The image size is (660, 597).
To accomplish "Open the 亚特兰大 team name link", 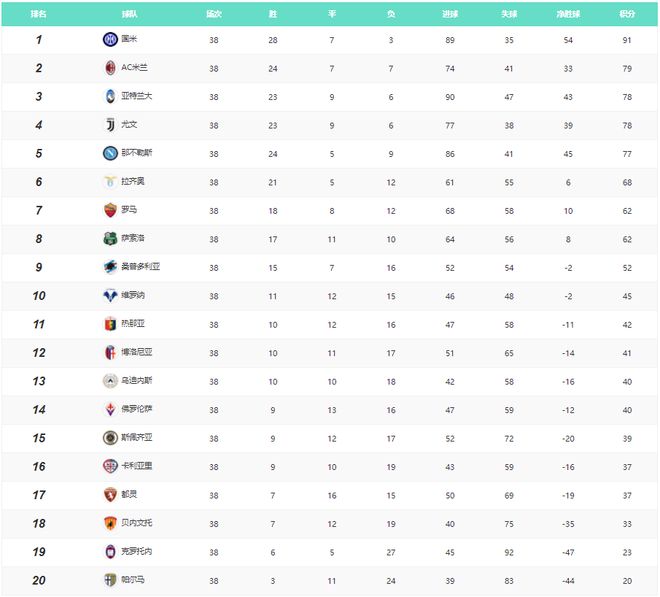I will [136, 96].
